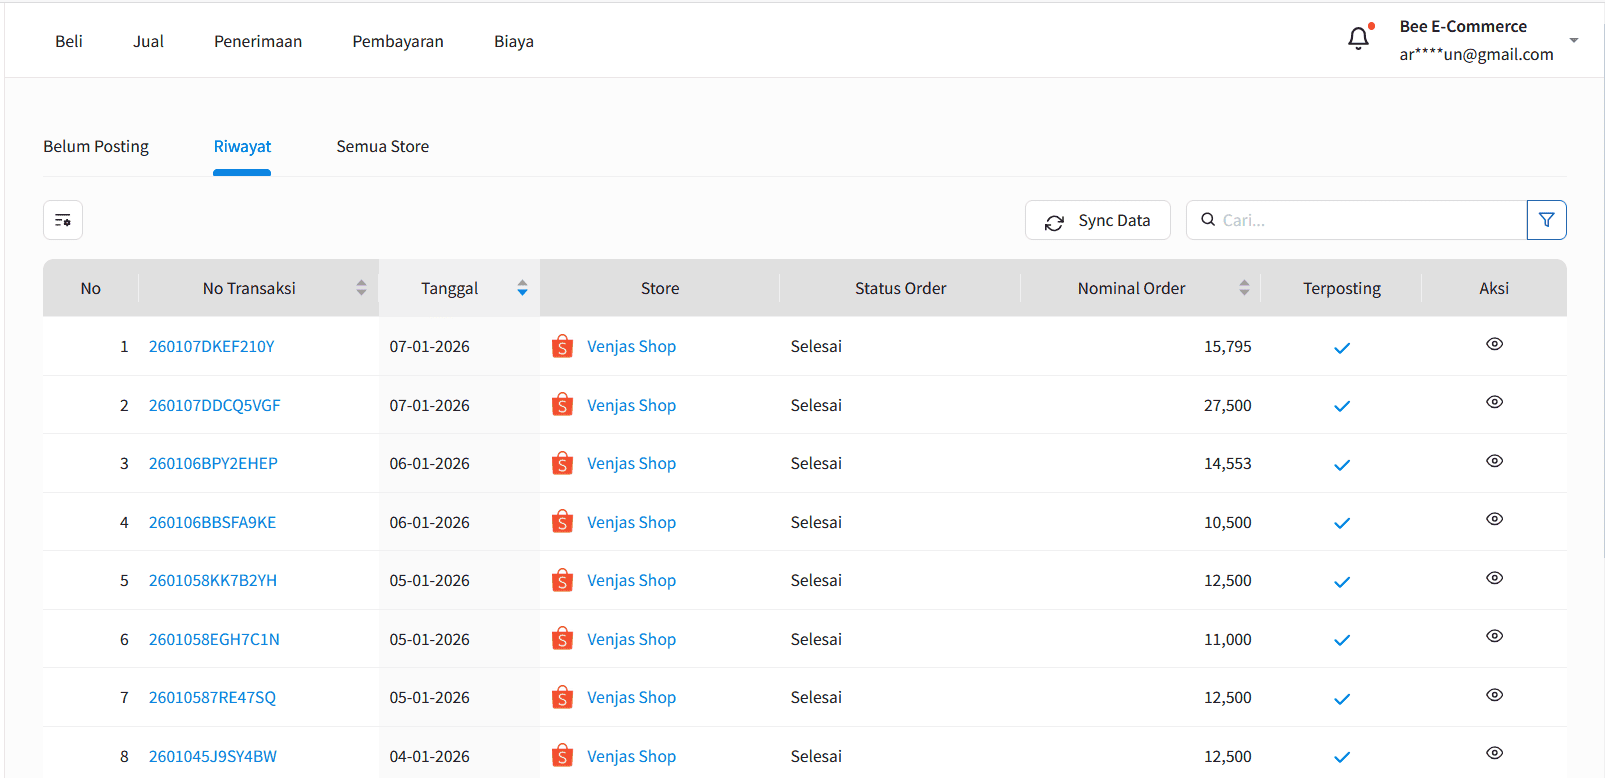Open the notification bell
The height and width of the screenshot is (778, 1605).
pos(1358,39)
